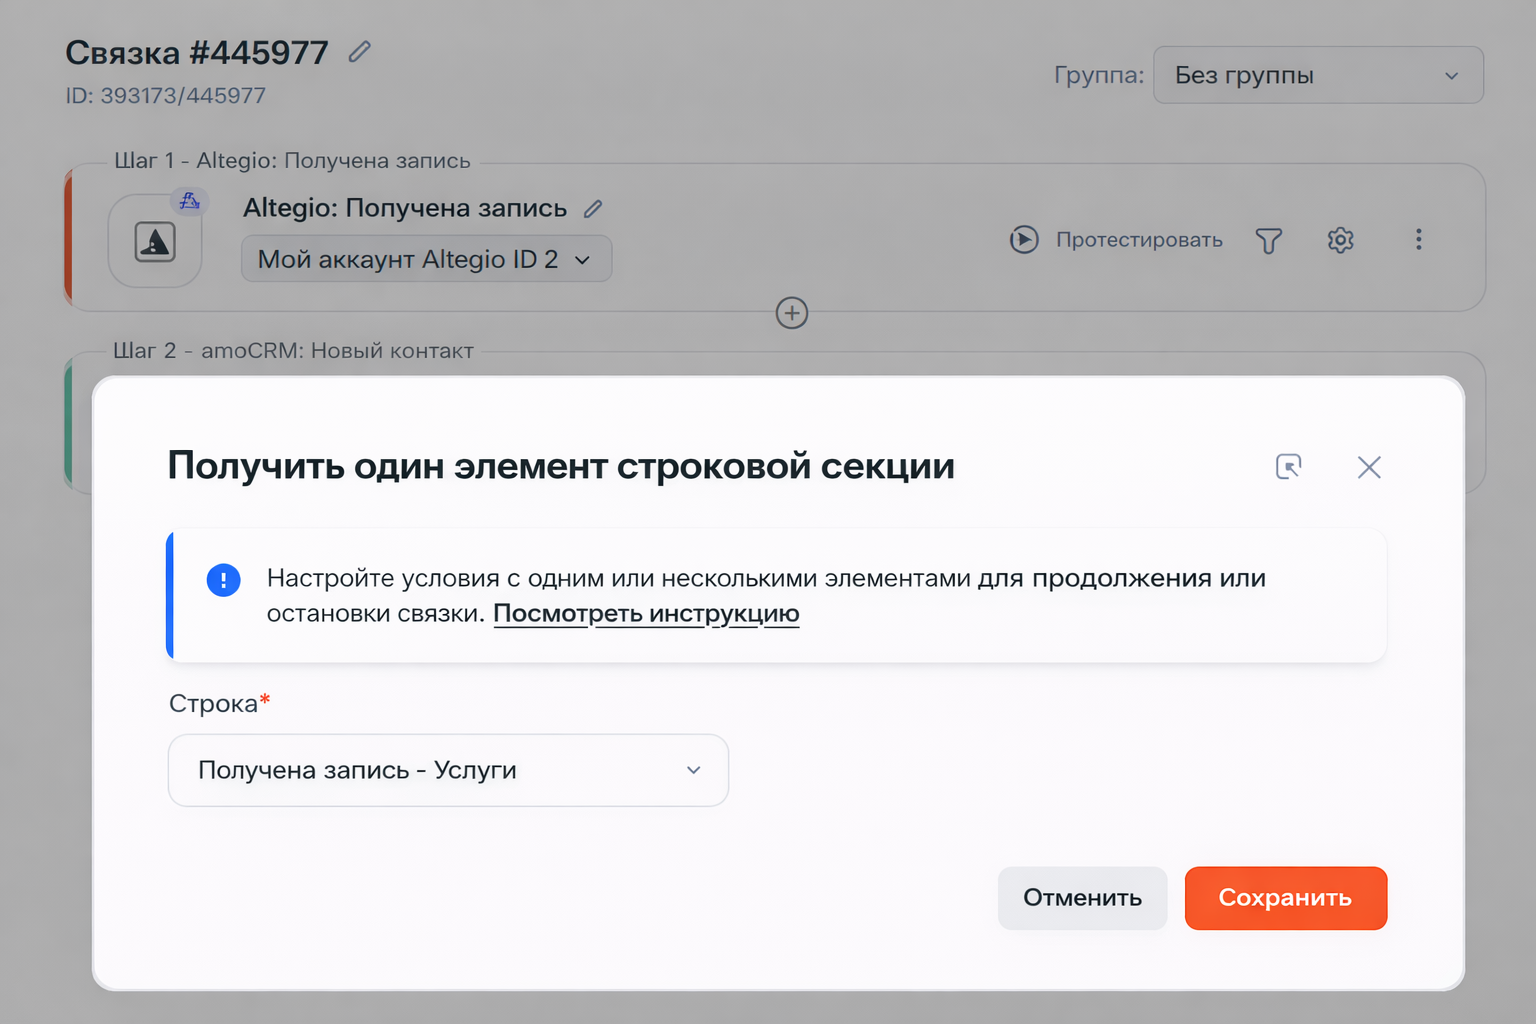Click the Протестировать text label
Image resolution: width=1536 pixels, height=1024 pixels.
[x=1139, y=240]
